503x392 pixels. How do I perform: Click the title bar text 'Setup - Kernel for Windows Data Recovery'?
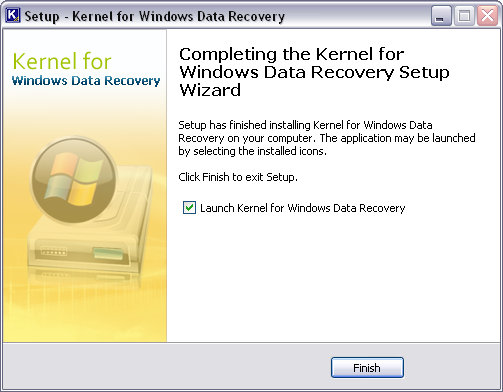point(155,16)
